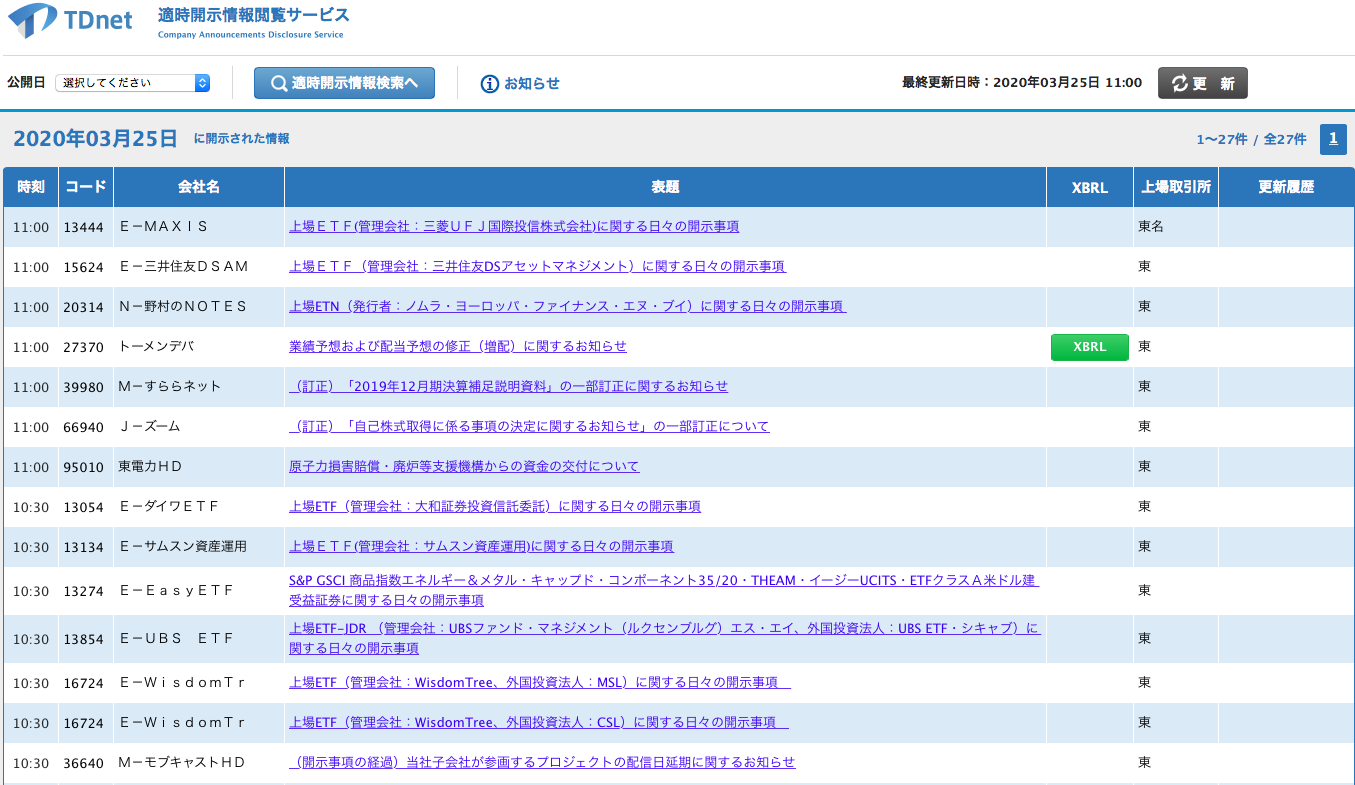Open 2019年12月期決算補足説明資料 correction link
1355x785 pixels.
(509, 387)
